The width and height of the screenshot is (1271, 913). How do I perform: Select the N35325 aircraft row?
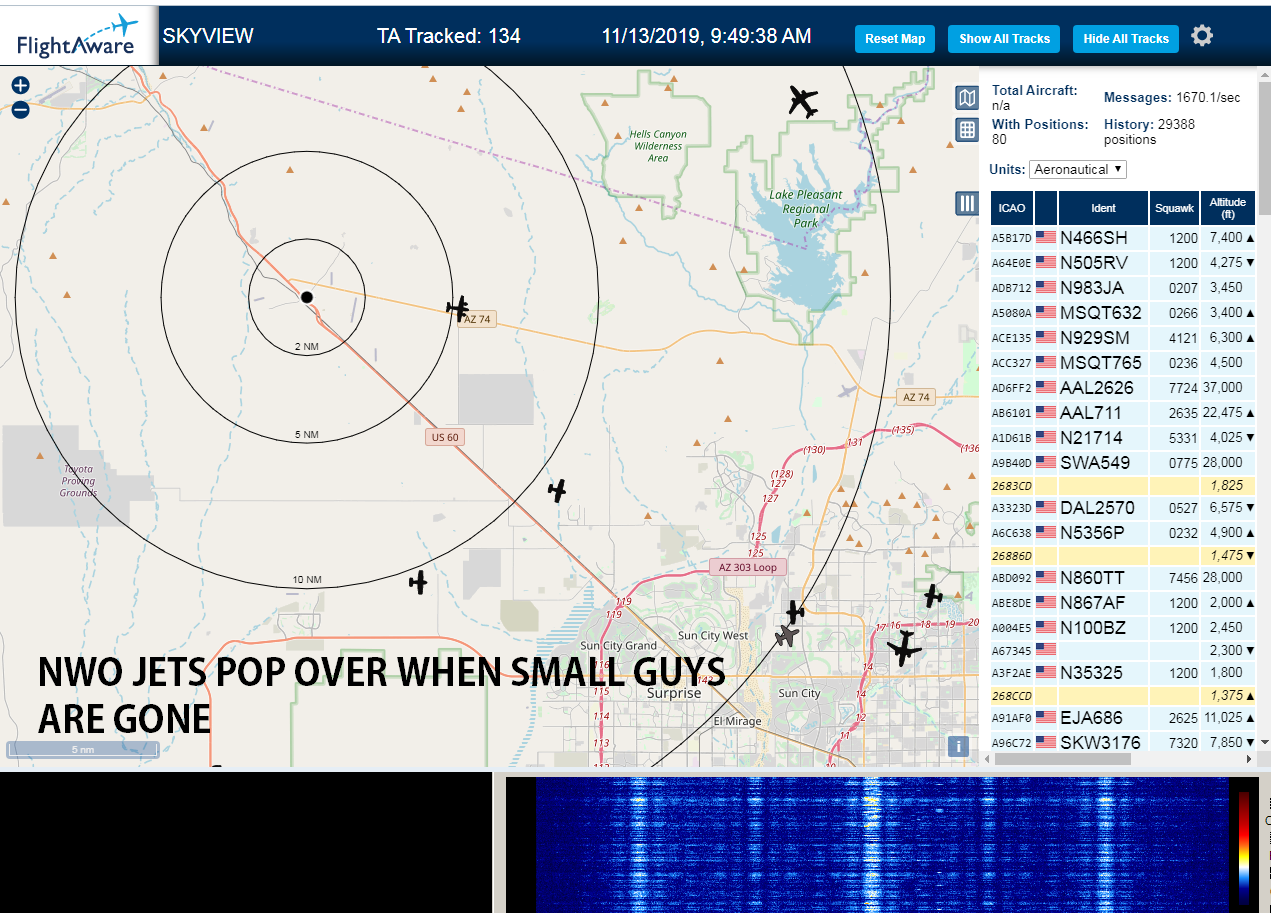tap(1123, 673)
